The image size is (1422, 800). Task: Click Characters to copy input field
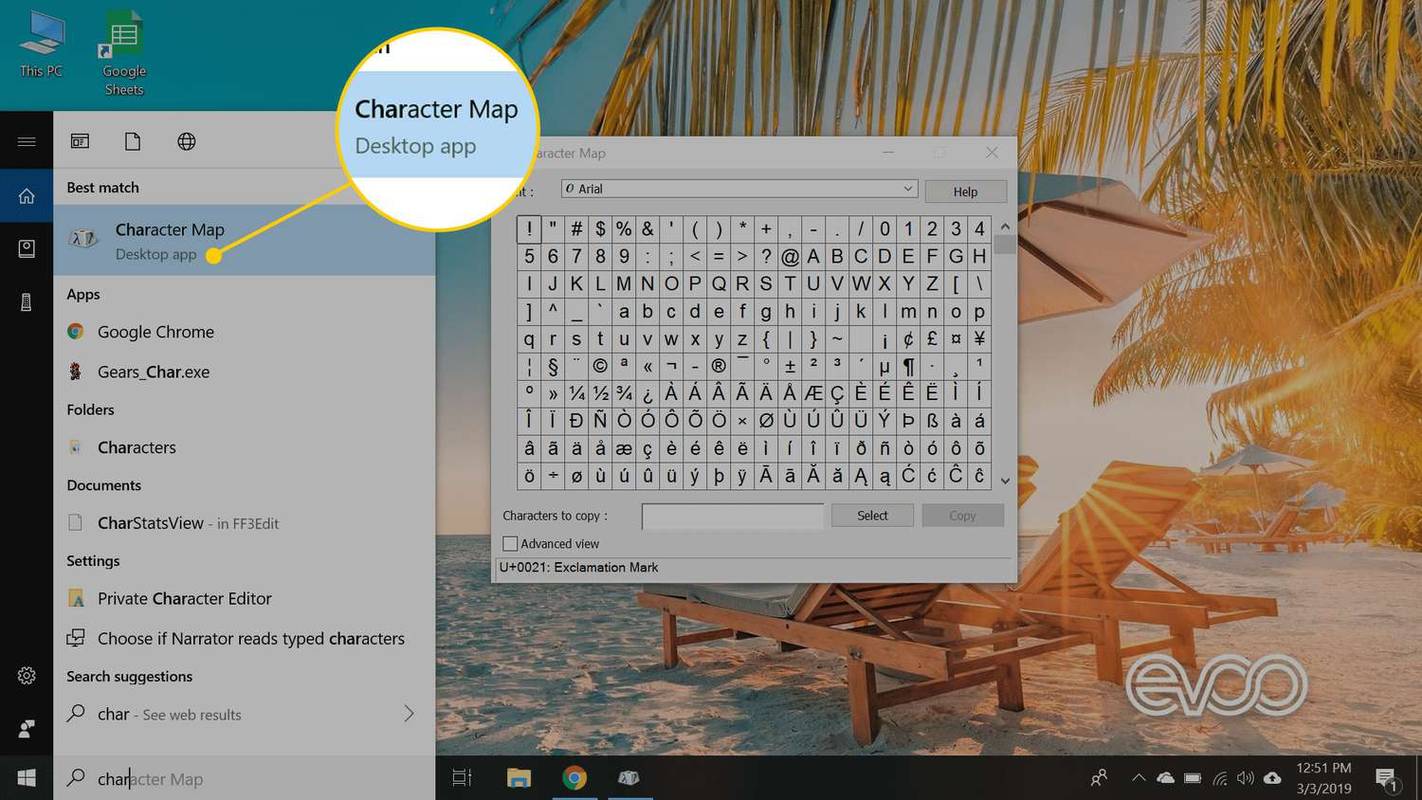coord(732,516)
